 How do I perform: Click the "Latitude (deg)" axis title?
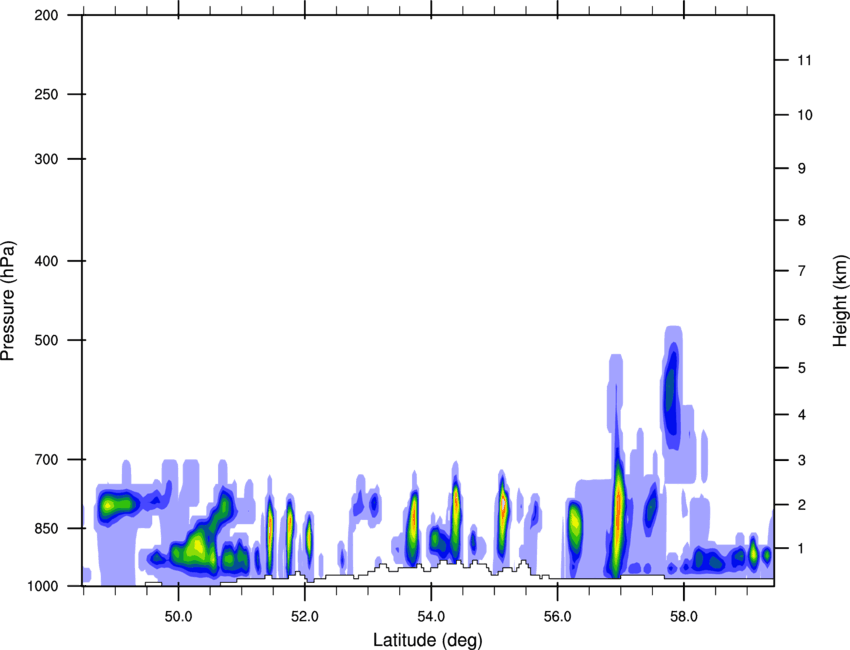tap(427, 640)
